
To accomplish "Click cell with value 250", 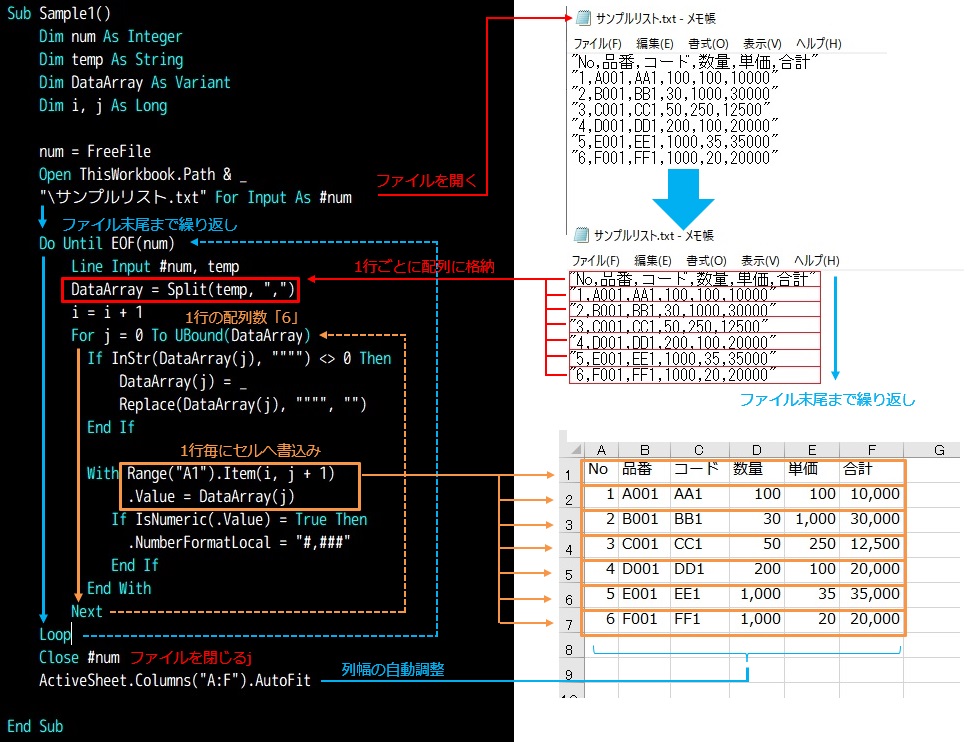I will [x=812, y=544].
